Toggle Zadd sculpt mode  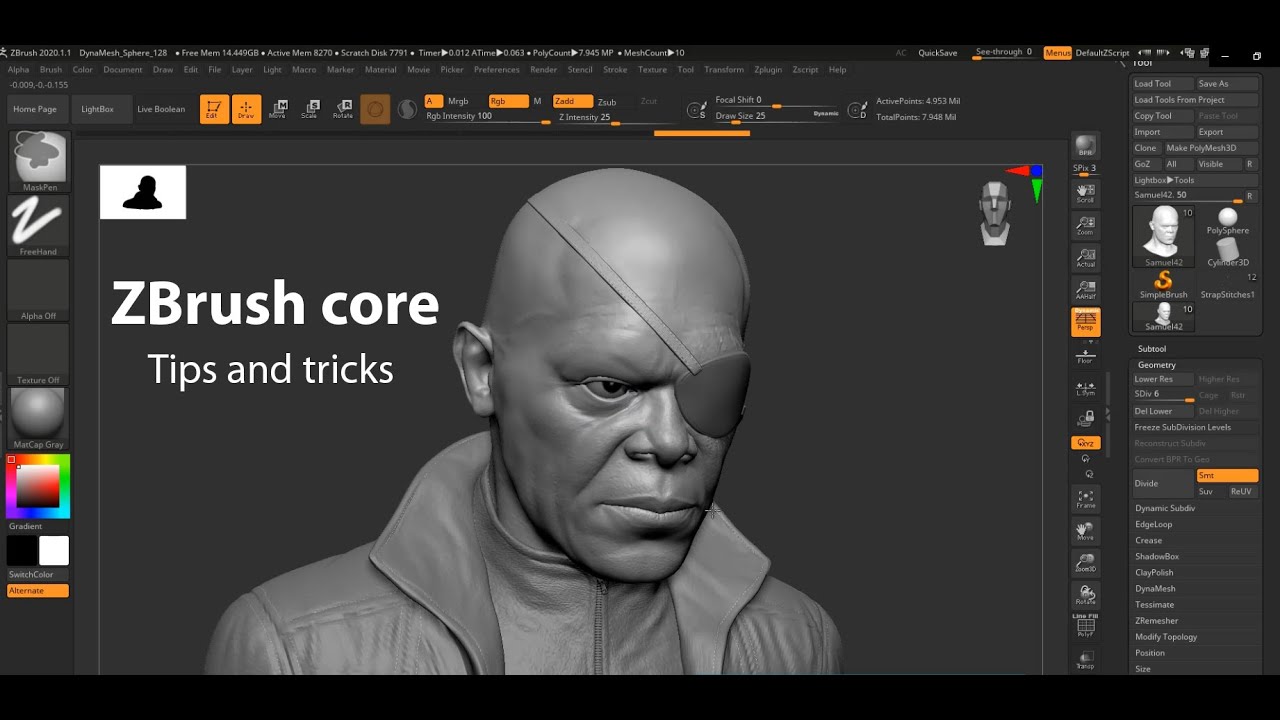click(x=573, y=101)
